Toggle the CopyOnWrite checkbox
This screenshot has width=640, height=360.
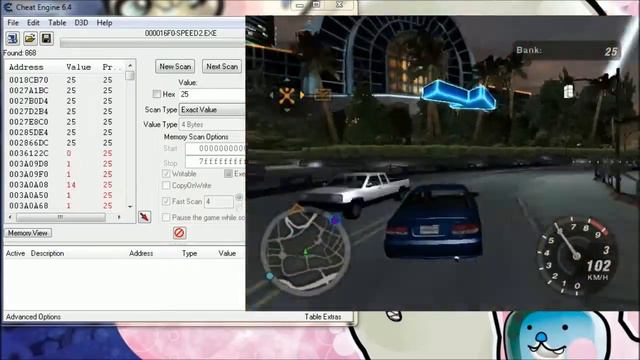coord(166,185)
